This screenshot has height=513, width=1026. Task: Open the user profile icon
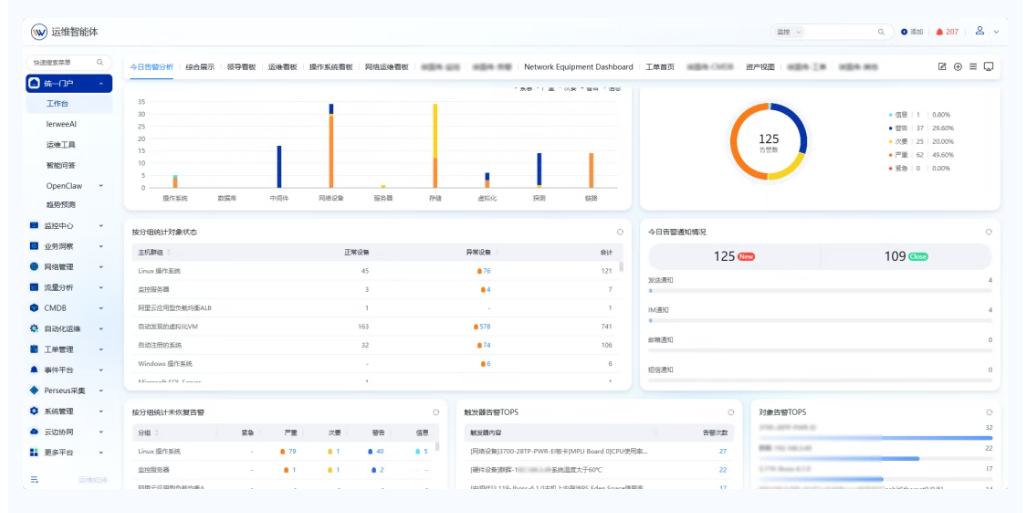click(x=980, y=31)
